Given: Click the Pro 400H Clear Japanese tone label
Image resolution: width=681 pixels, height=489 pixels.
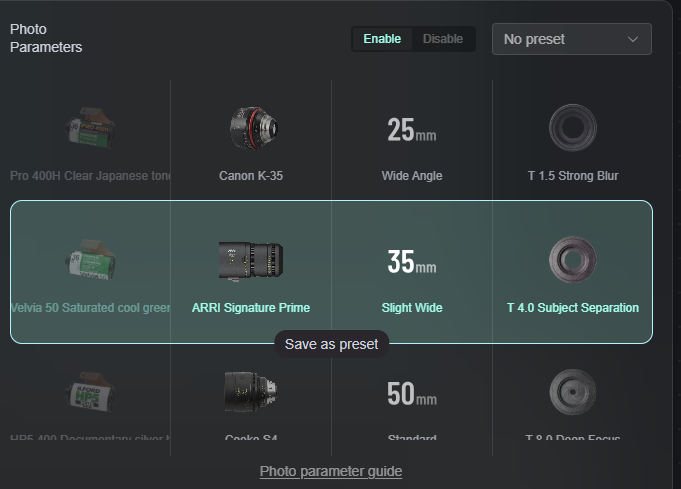Looking at the screenshot, I should tap(90, 176).
